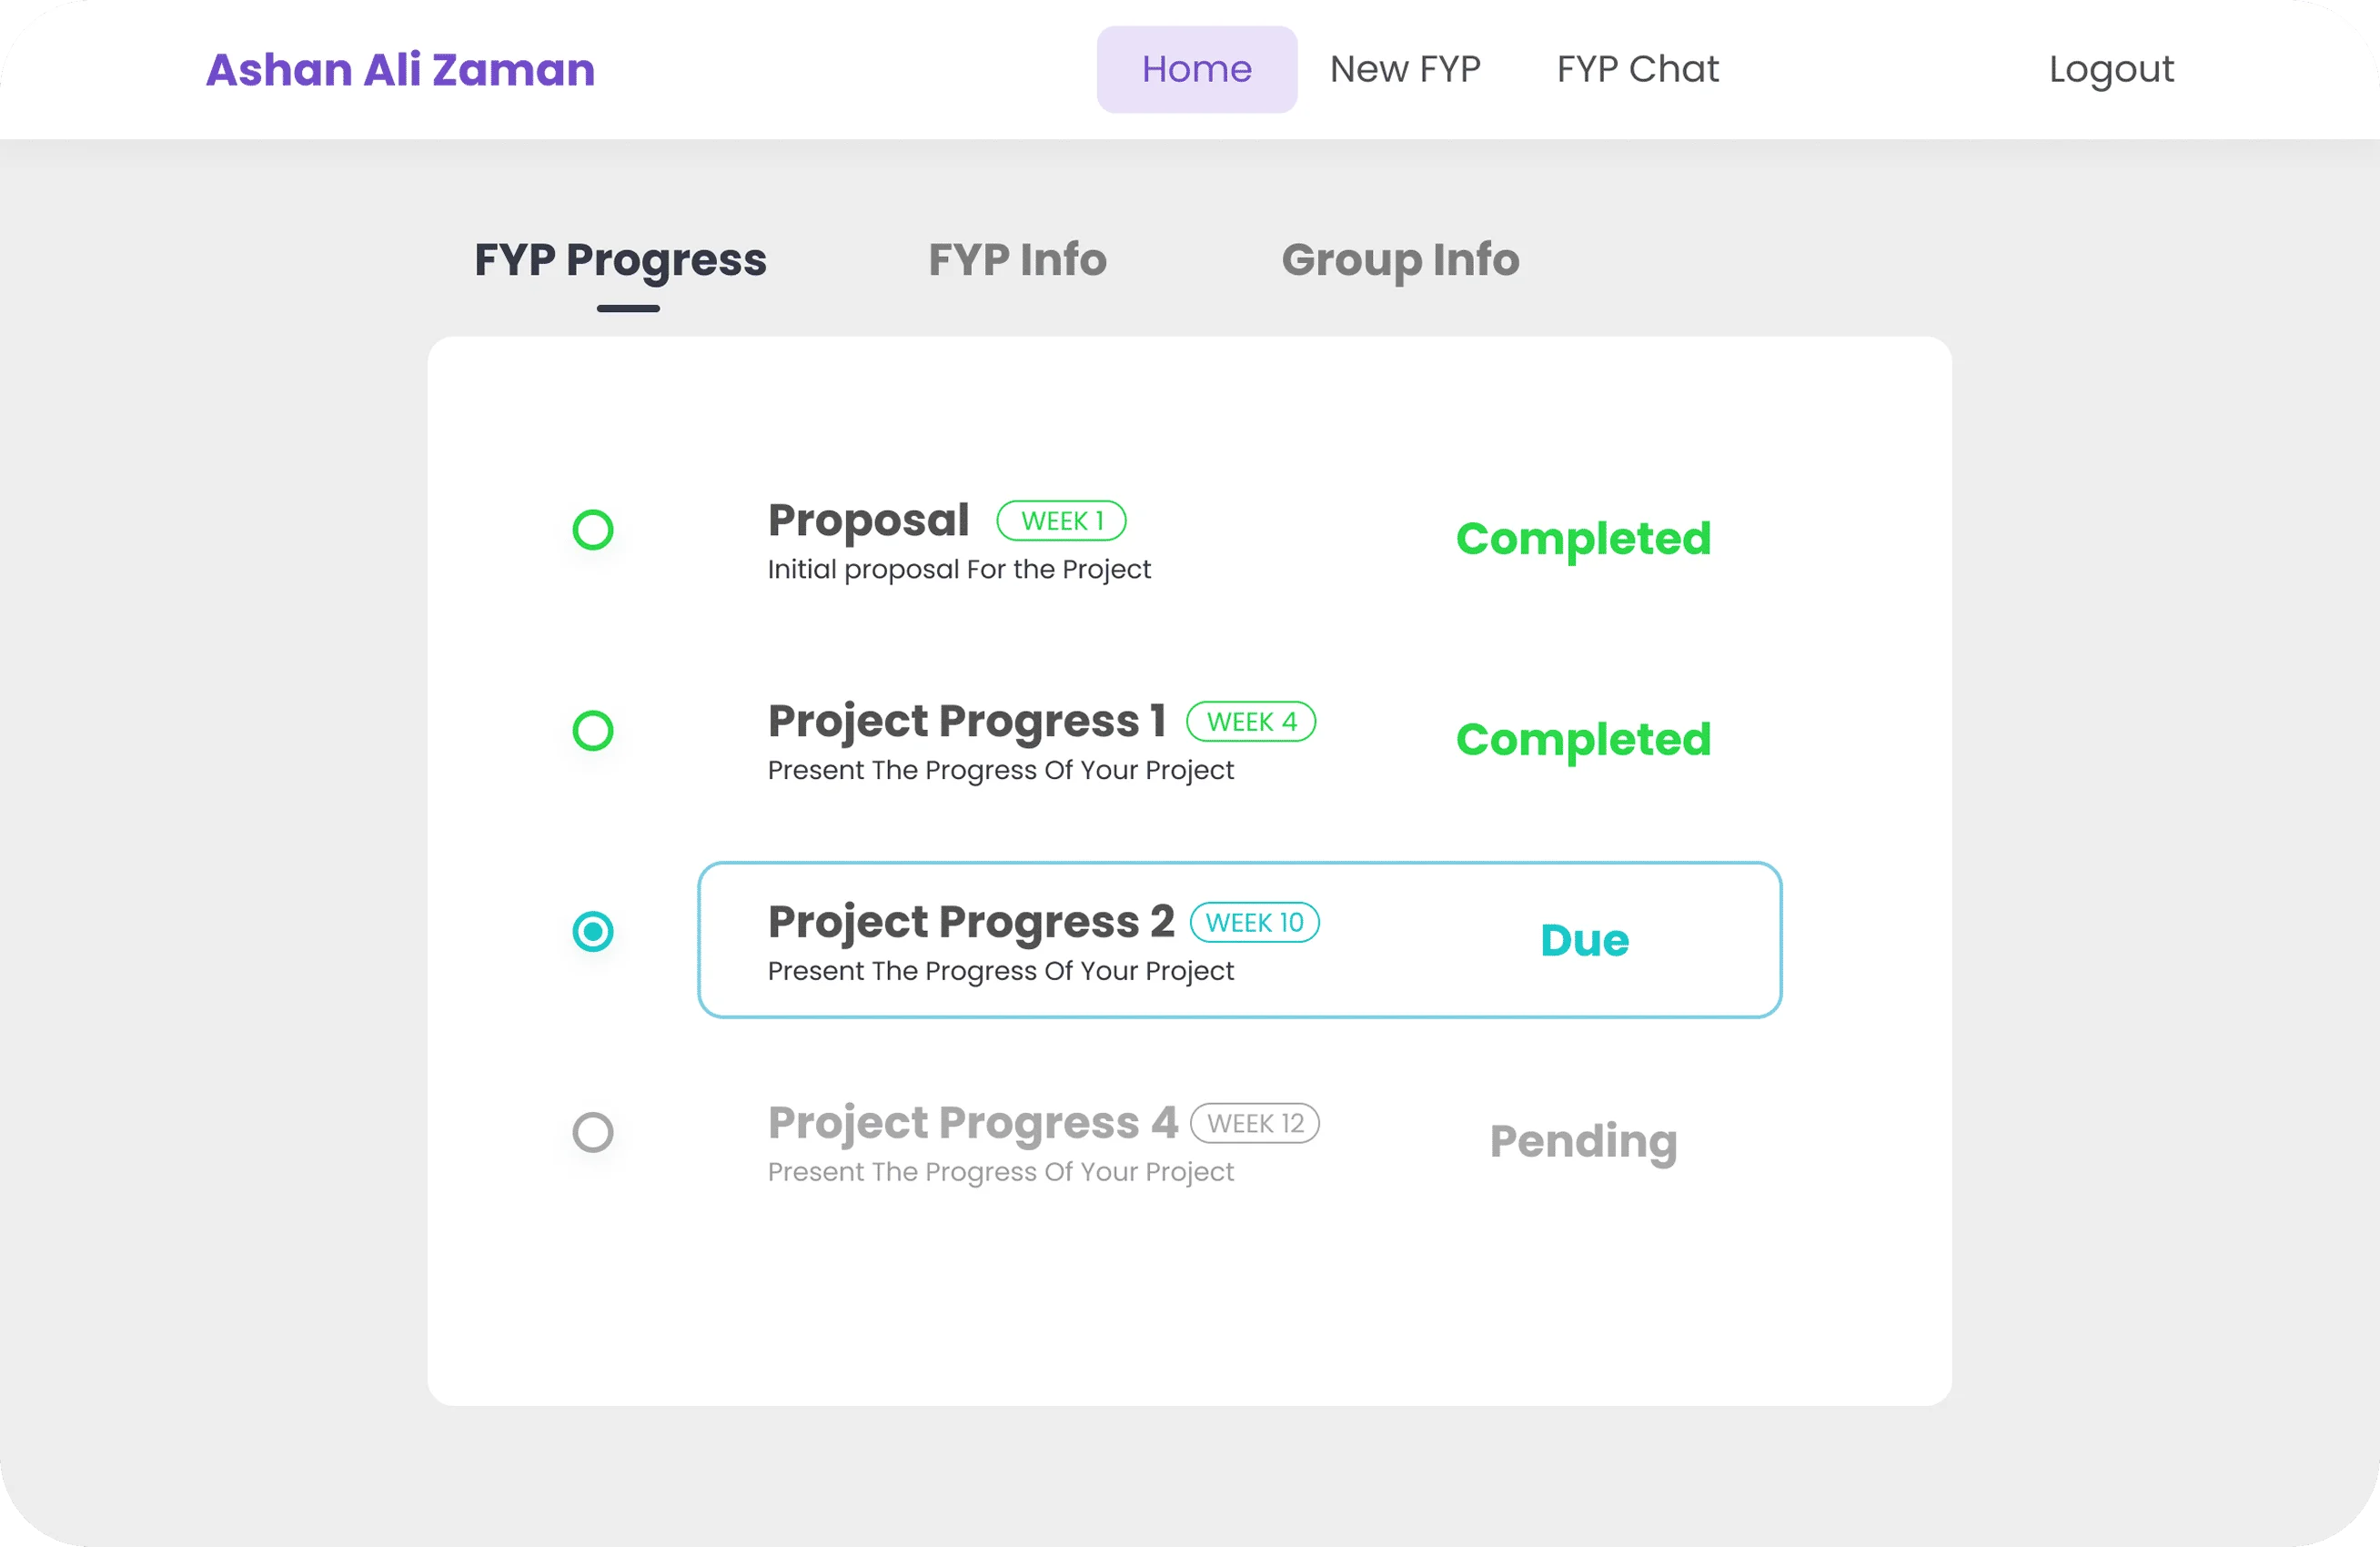The image size is (2380, 1547).
Task: Click the WEEK 12 badge on Project Progress 4
Action: 1254,1122
